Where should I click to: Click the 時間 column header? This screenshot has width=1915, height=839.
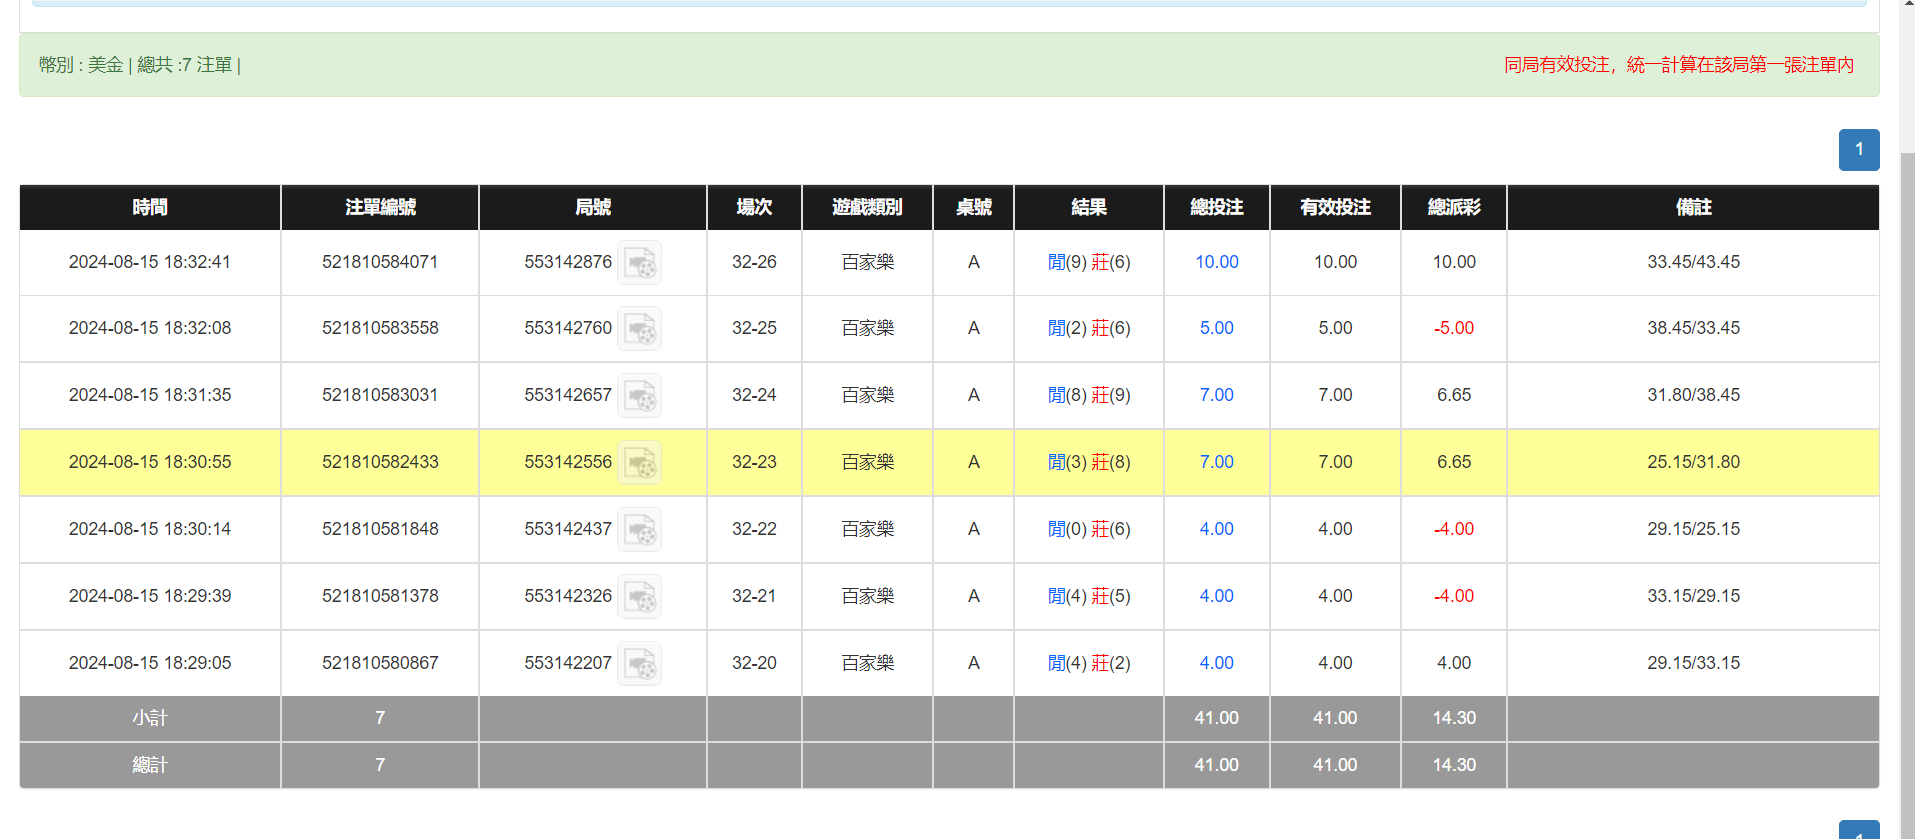tap(150, 207)
